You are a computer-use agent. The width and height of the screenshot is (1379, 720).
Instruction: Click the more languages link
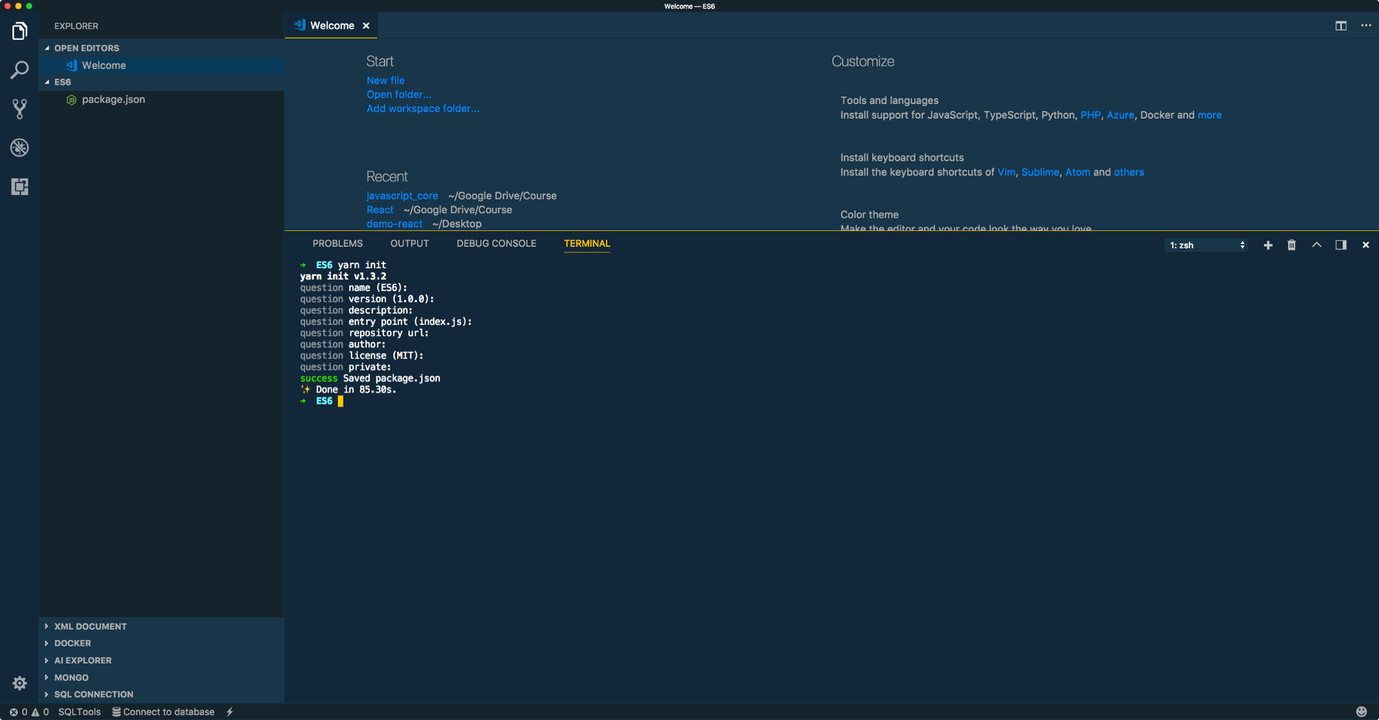coord(1210,115)
